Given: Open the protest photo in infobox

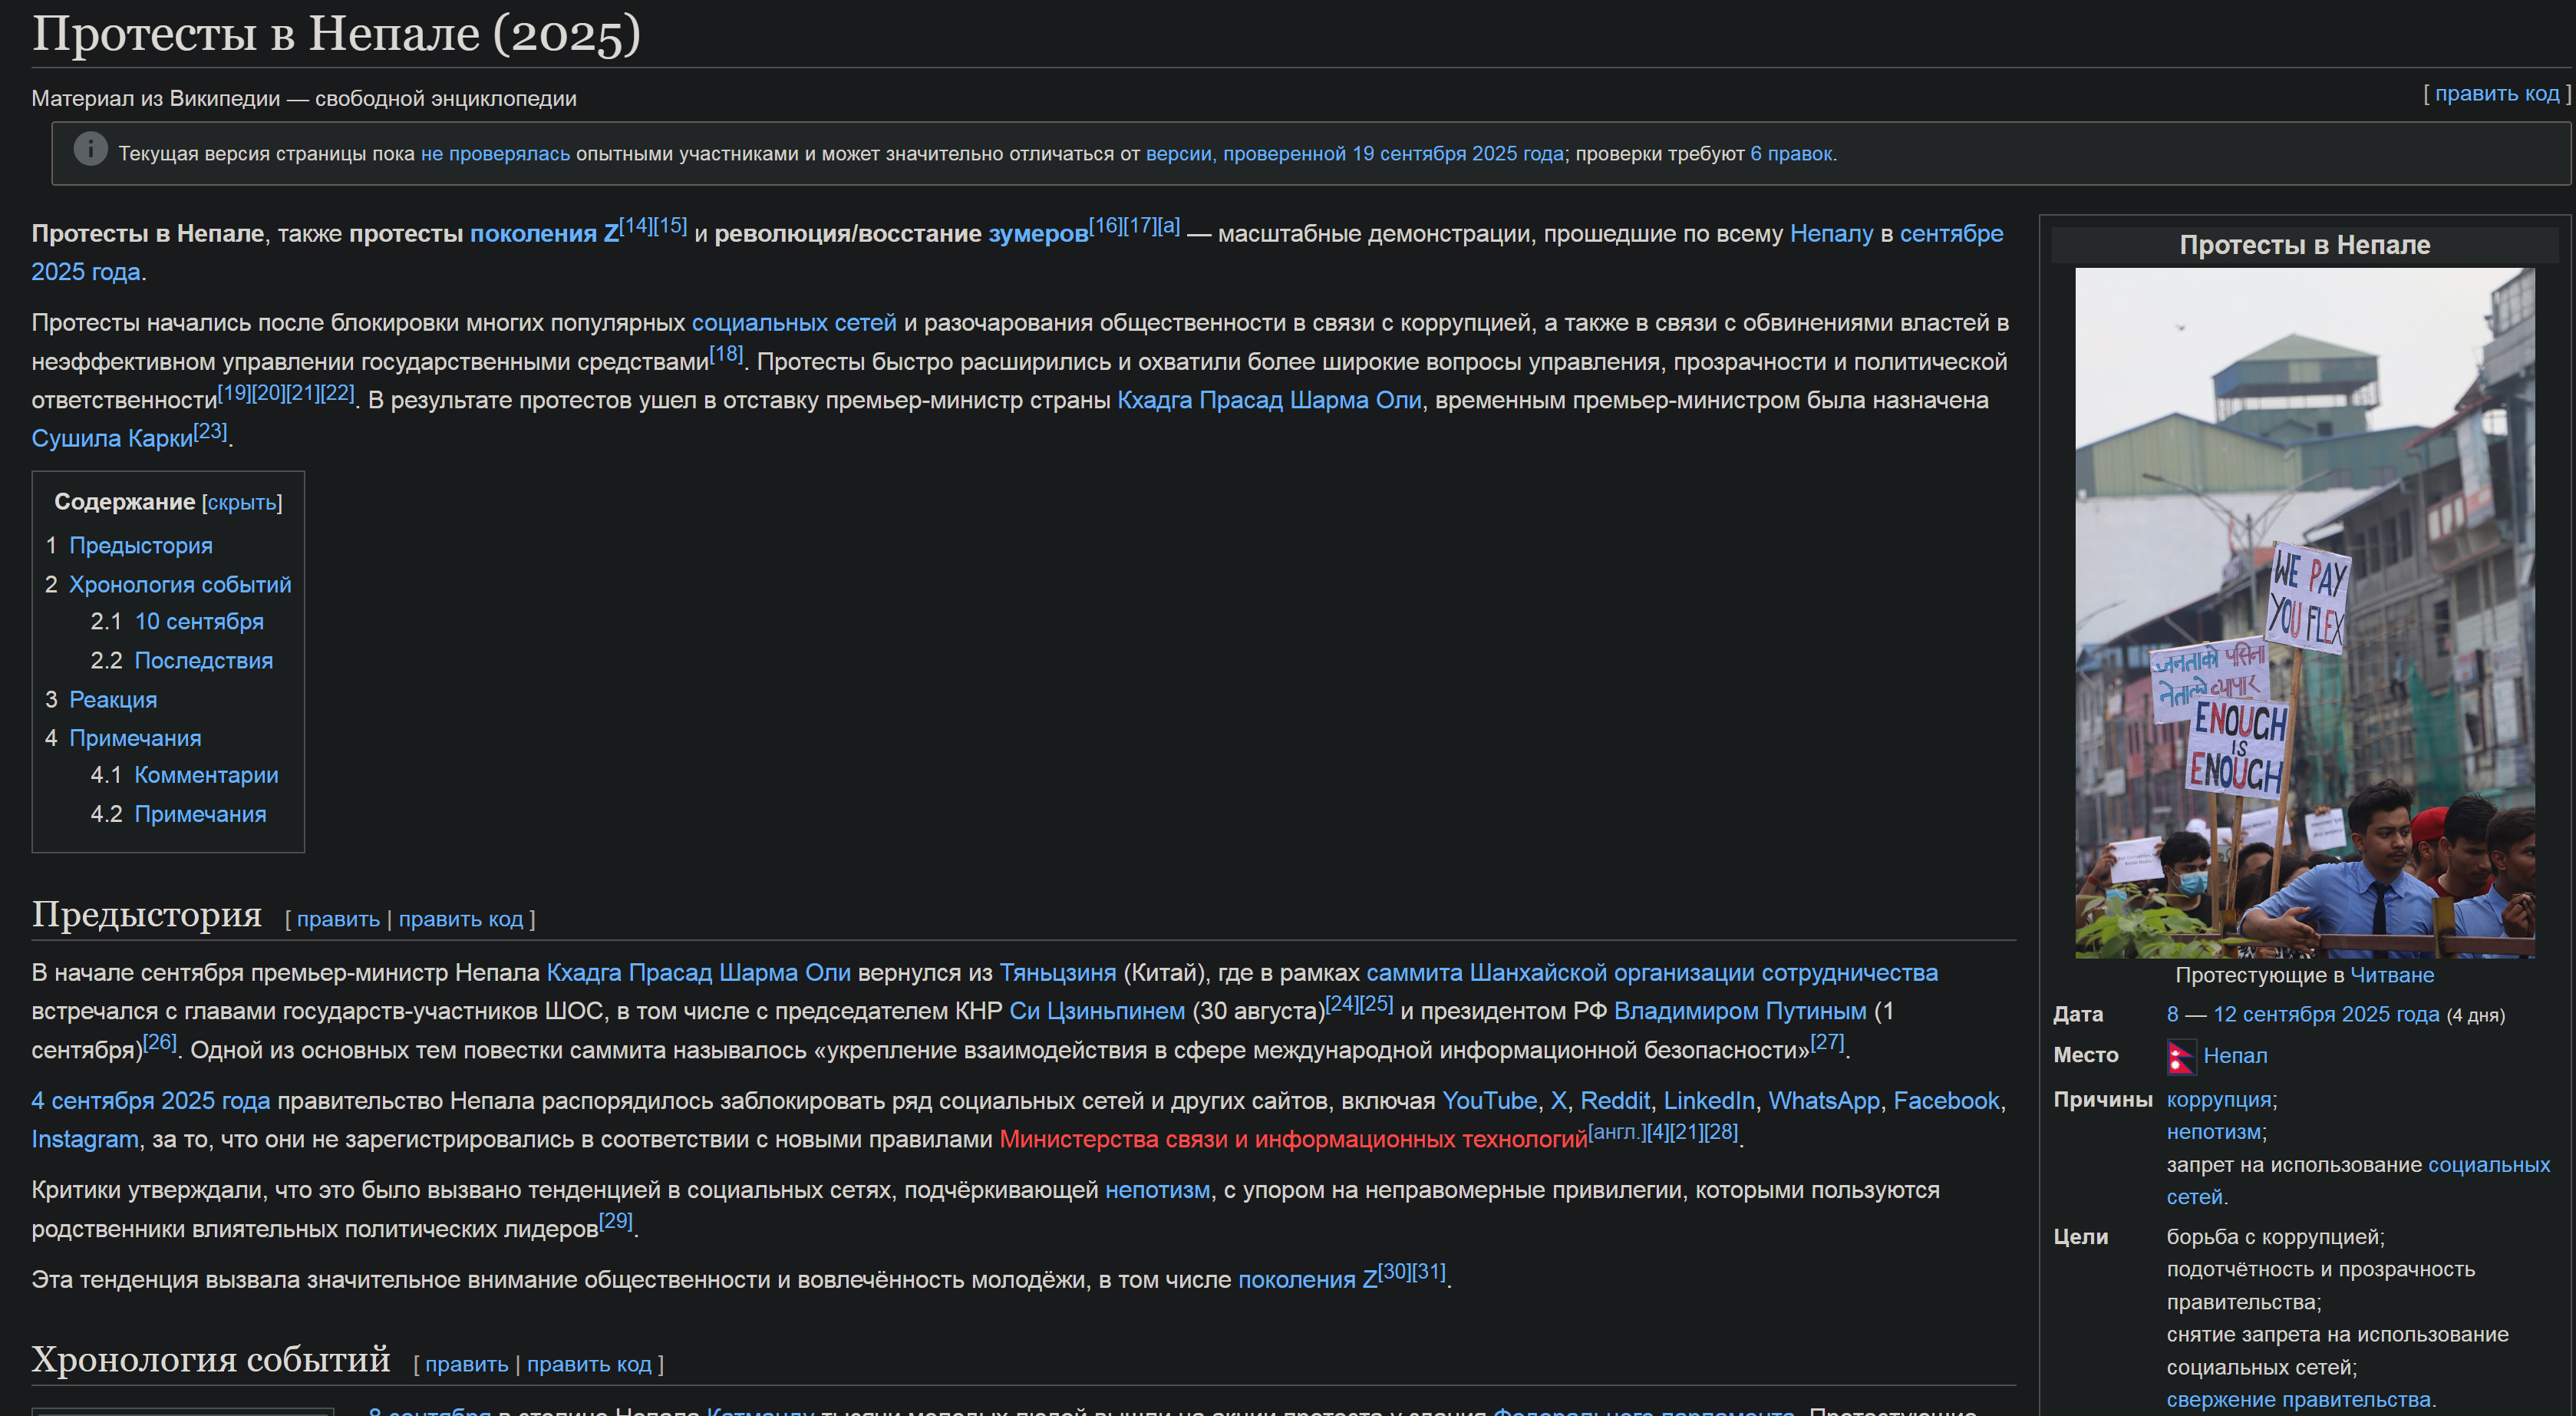Looking at the screenshot, I should tap(2304, 612).
